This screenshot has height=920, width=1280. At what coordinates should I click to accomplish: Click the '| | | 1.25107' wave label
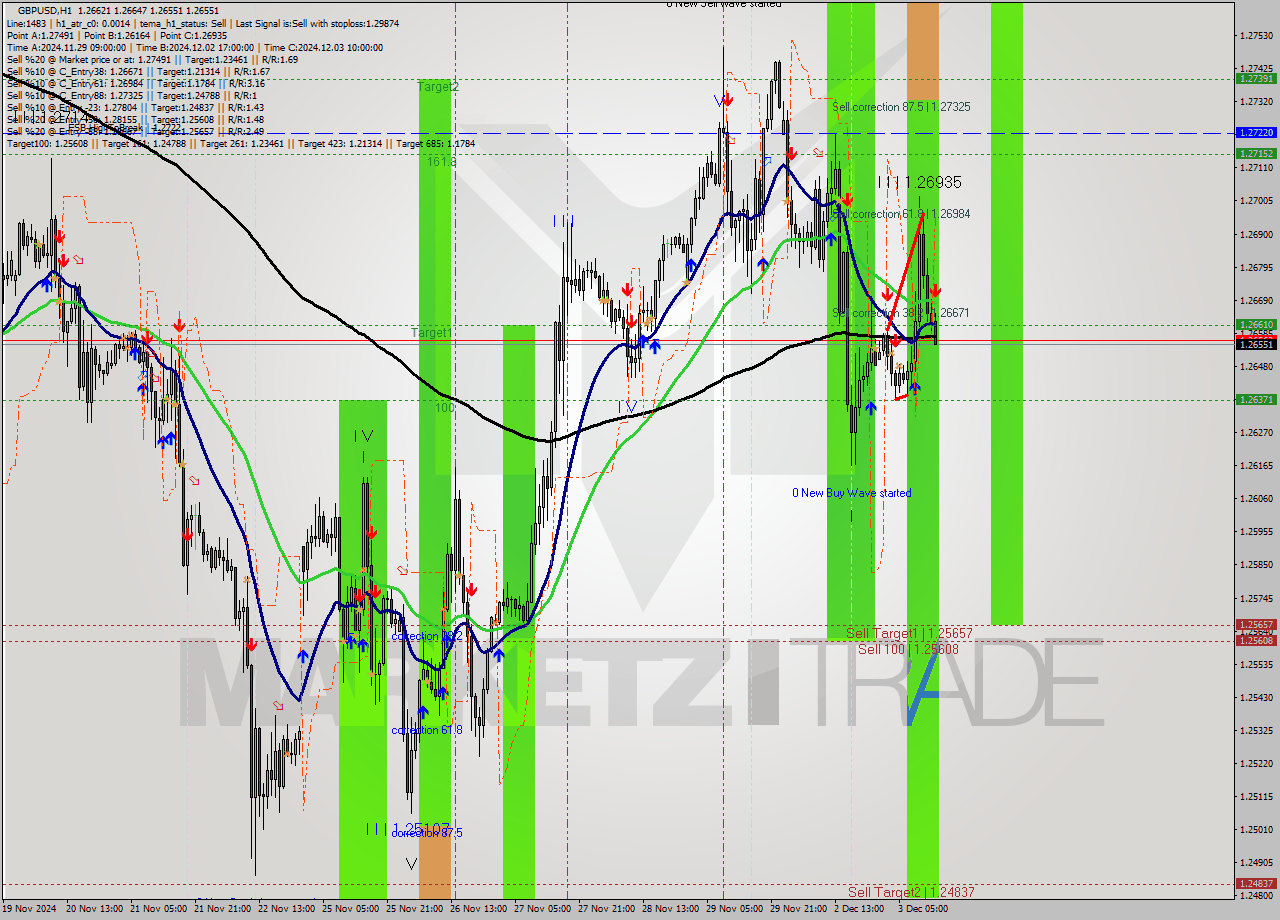pos(408,828)
